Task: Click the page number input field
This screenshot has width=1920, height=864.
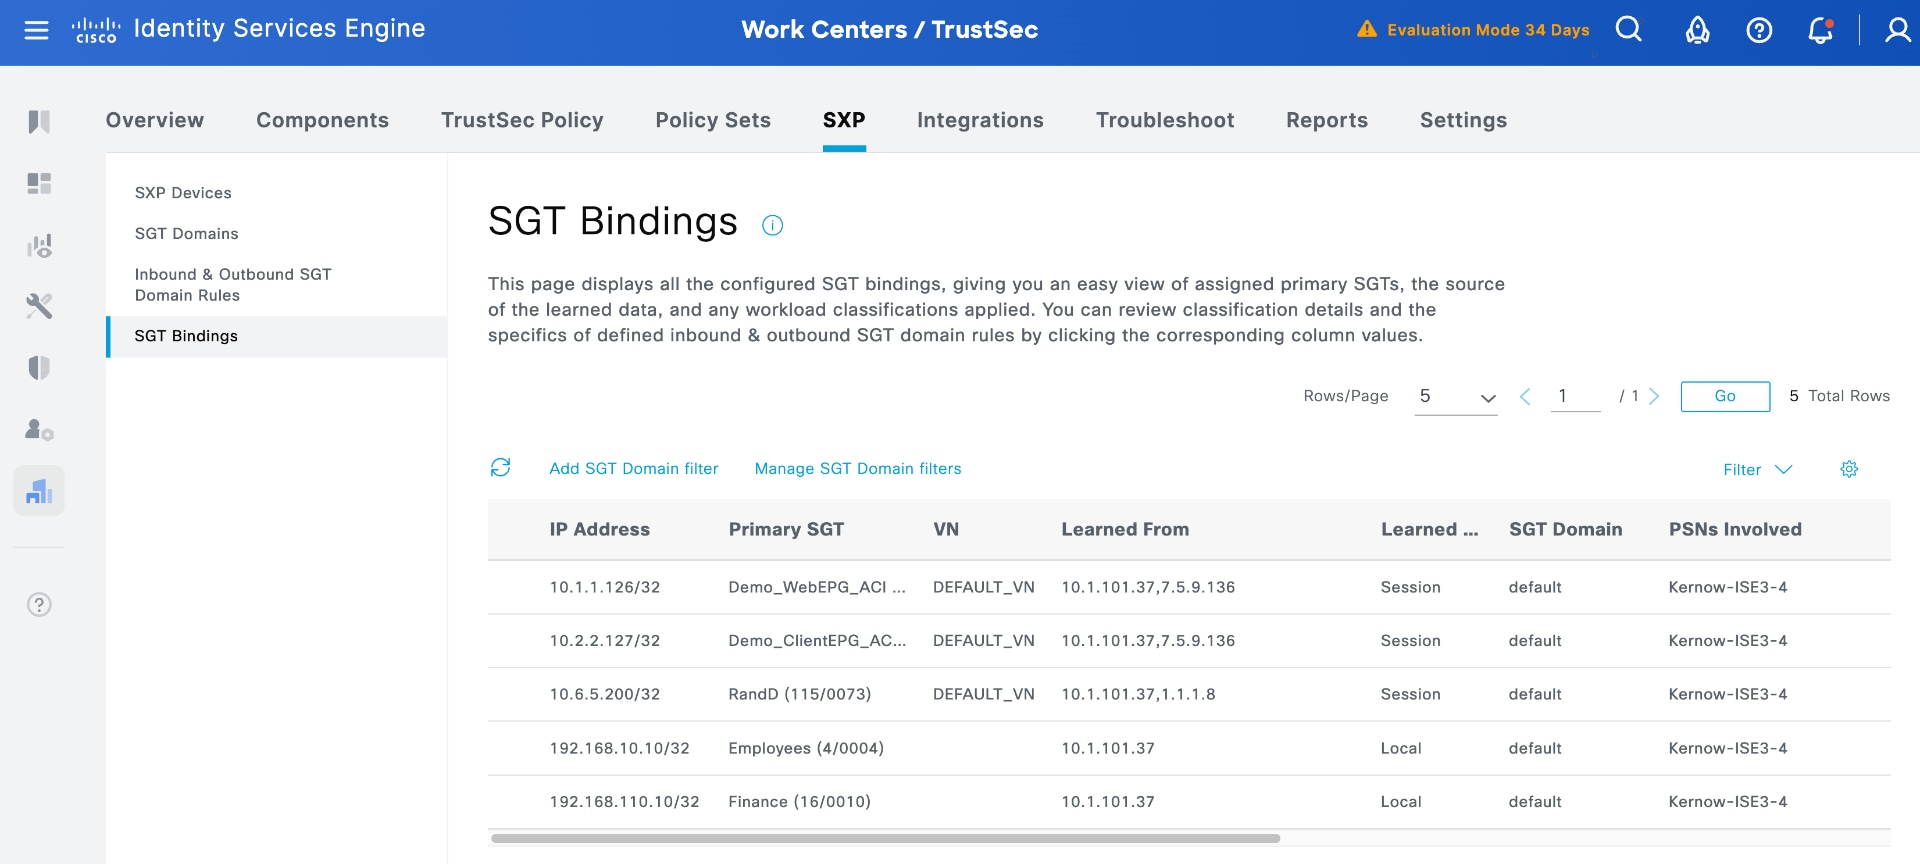Action: (x=1575, y=396)
